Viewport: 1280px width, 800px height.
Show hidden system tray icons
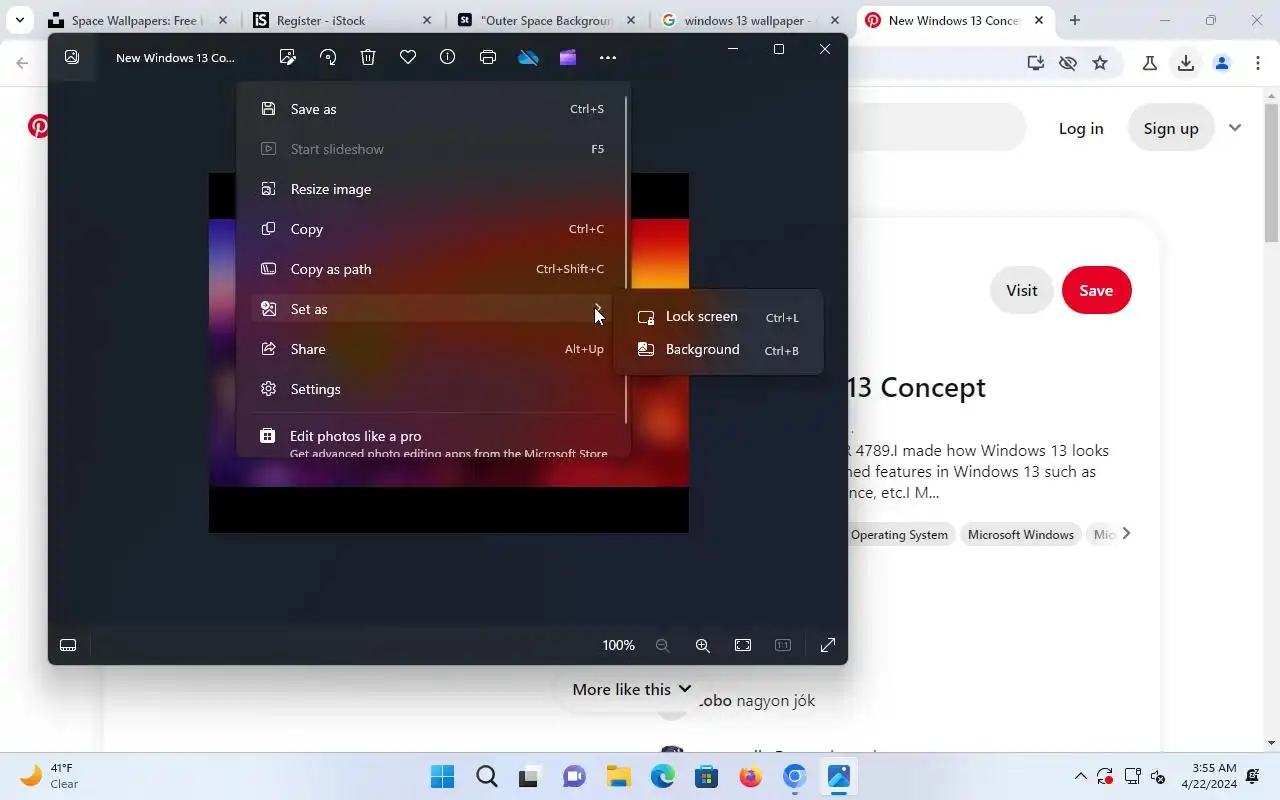pyautogui.click(x=1080, y=777)
